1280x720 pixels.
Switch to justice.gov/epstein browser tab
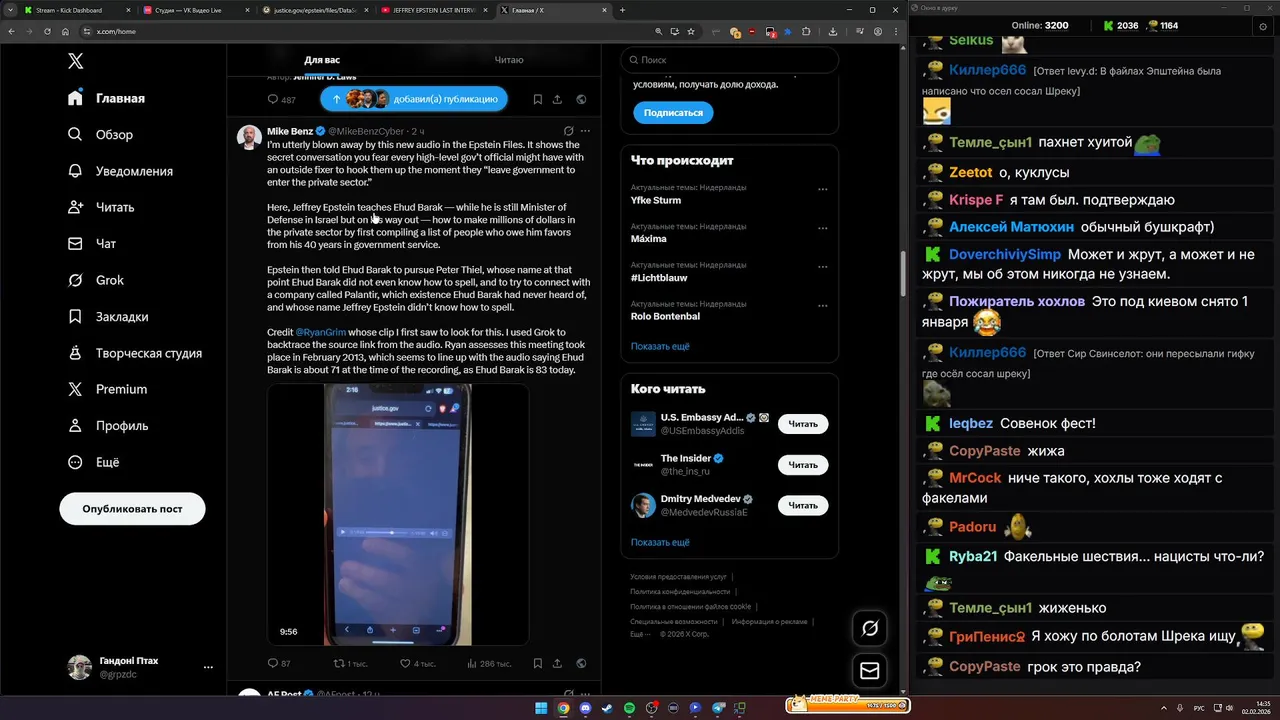pos(315,10)
